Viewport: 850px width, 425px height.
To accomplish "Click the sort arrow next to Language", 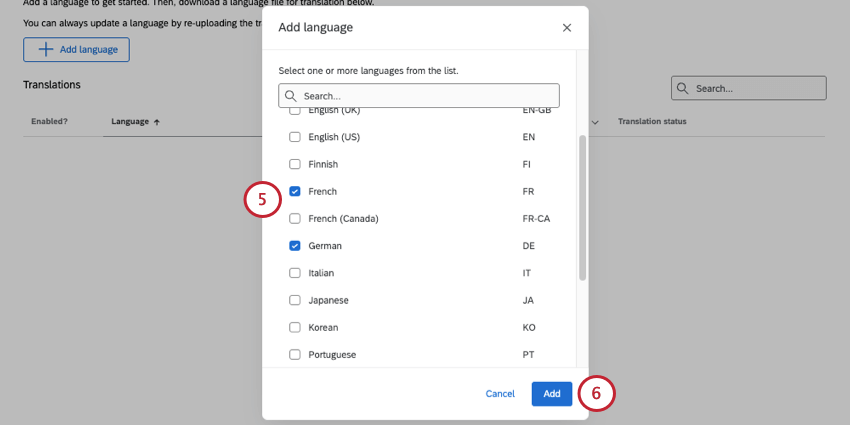I will [158, 122].
